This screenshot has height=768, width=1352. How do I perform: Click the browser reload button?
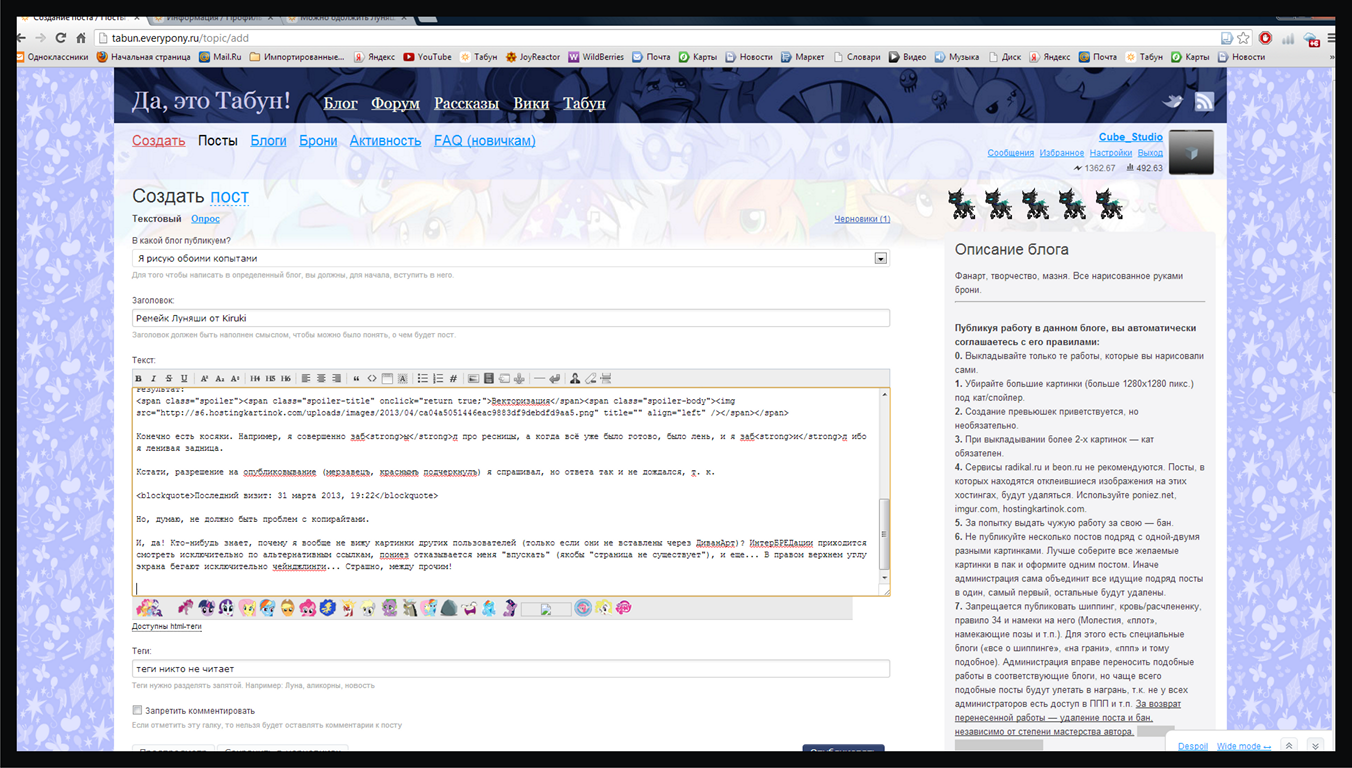click(60, 38)
